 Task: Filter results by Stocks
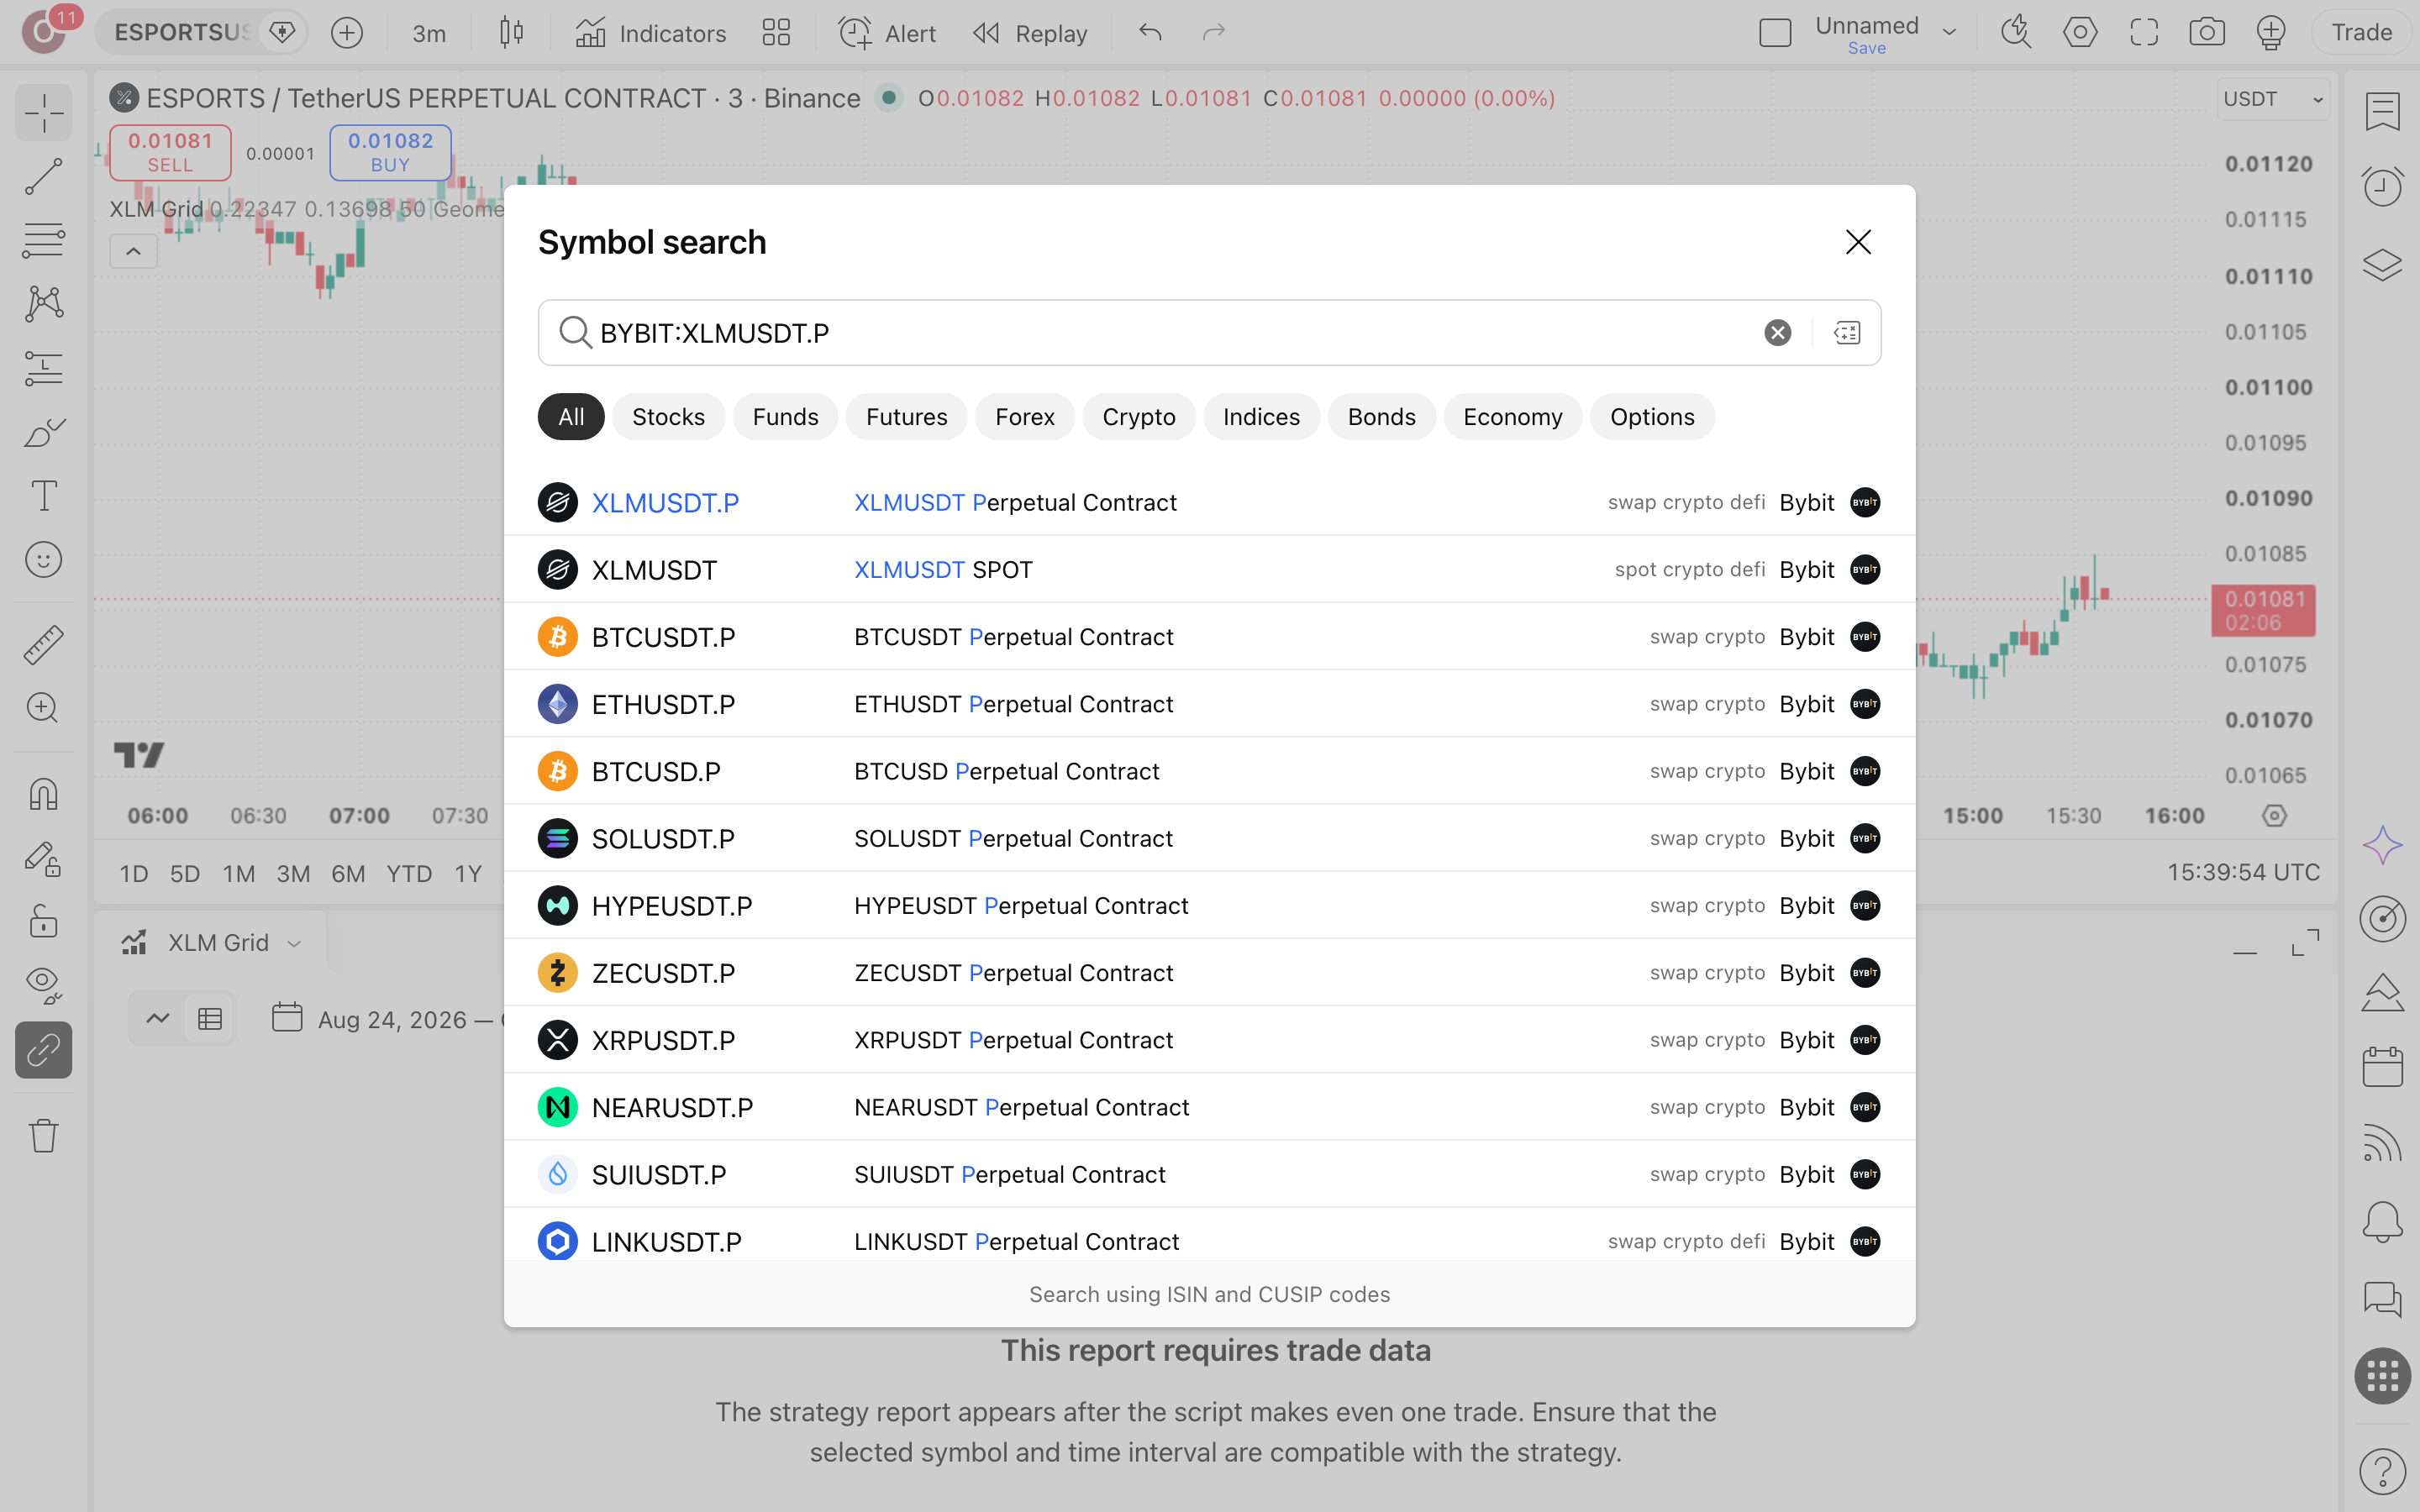(668, 417)
